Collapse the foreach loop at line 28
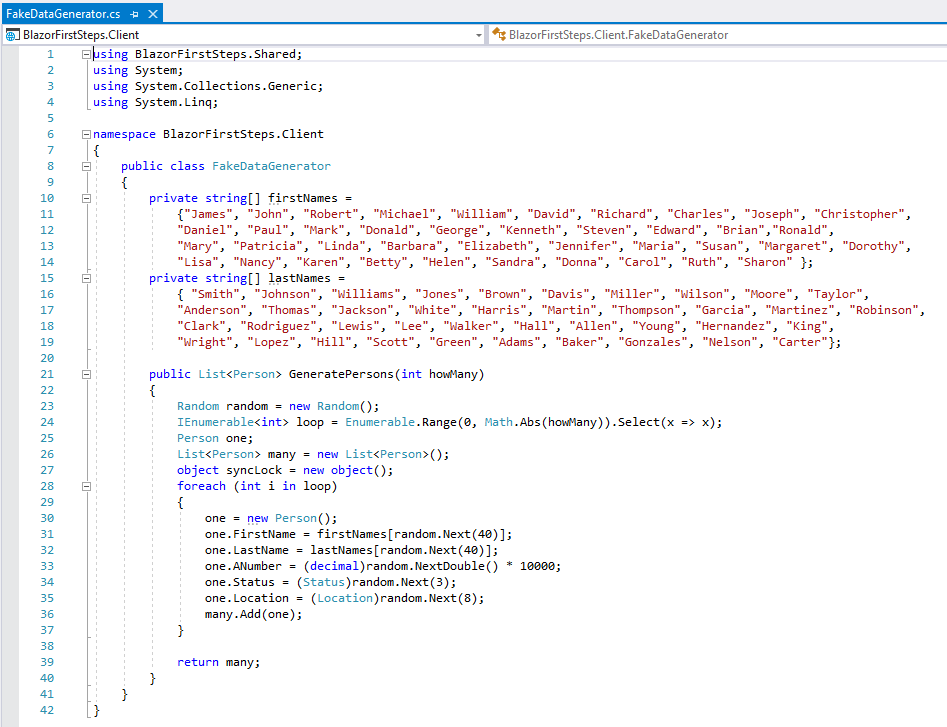 (x=86, y=486)
